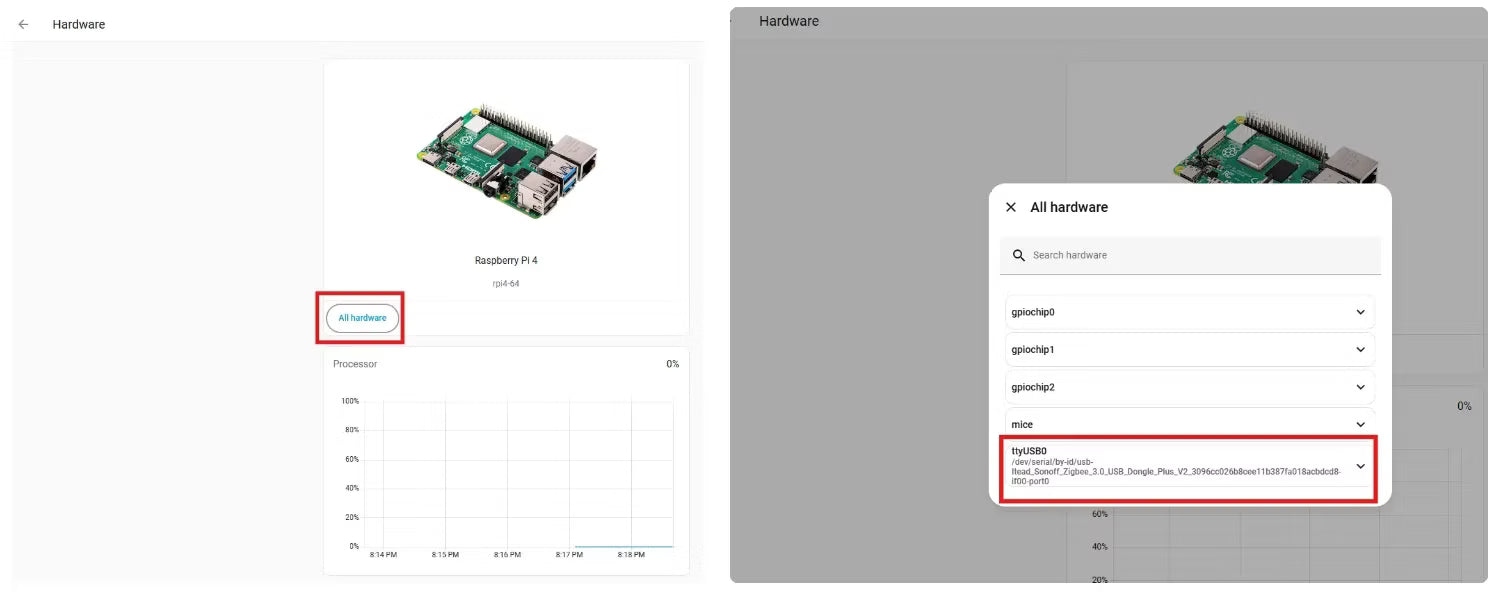1493x596 pixels.
Task: Click the Raspberry Pi 4 board image
Action: click(507, 160)
